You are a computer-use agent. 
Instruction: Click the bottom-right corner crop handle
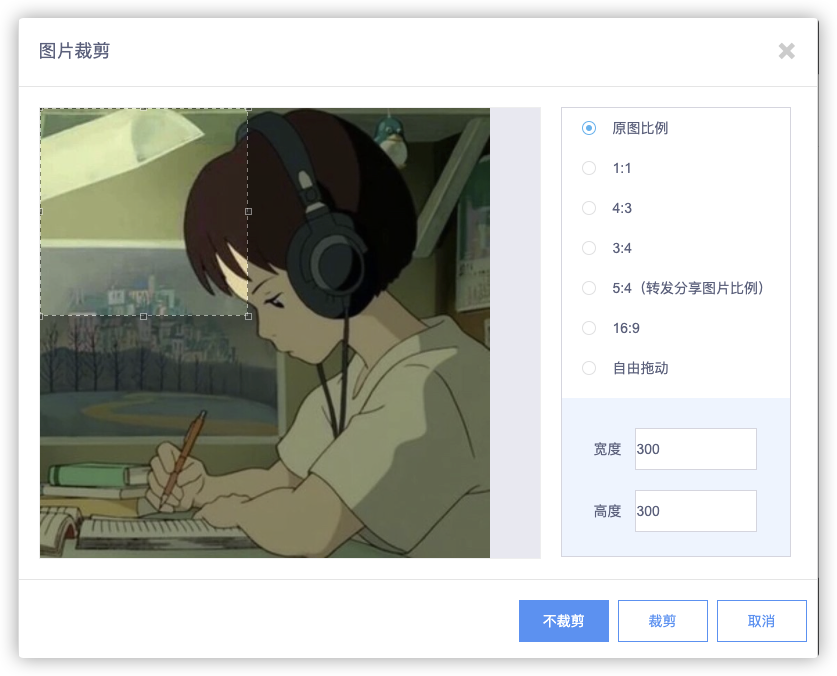(248, 317)
